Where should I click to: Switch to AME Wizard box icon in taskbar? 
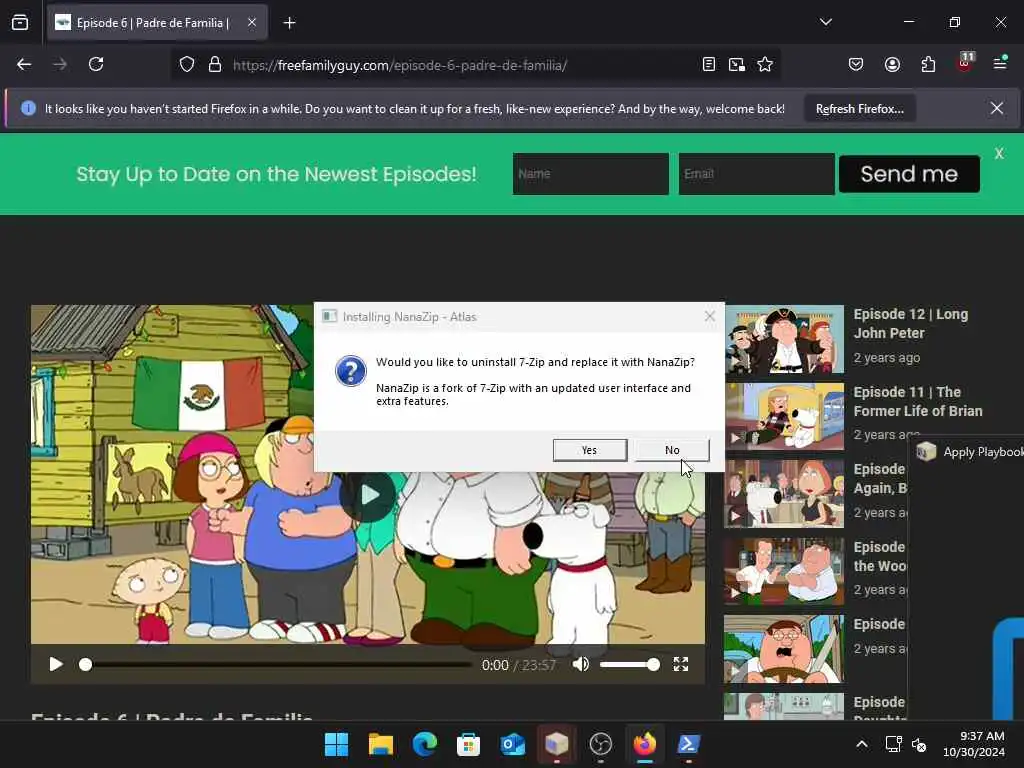click(556, 744)
